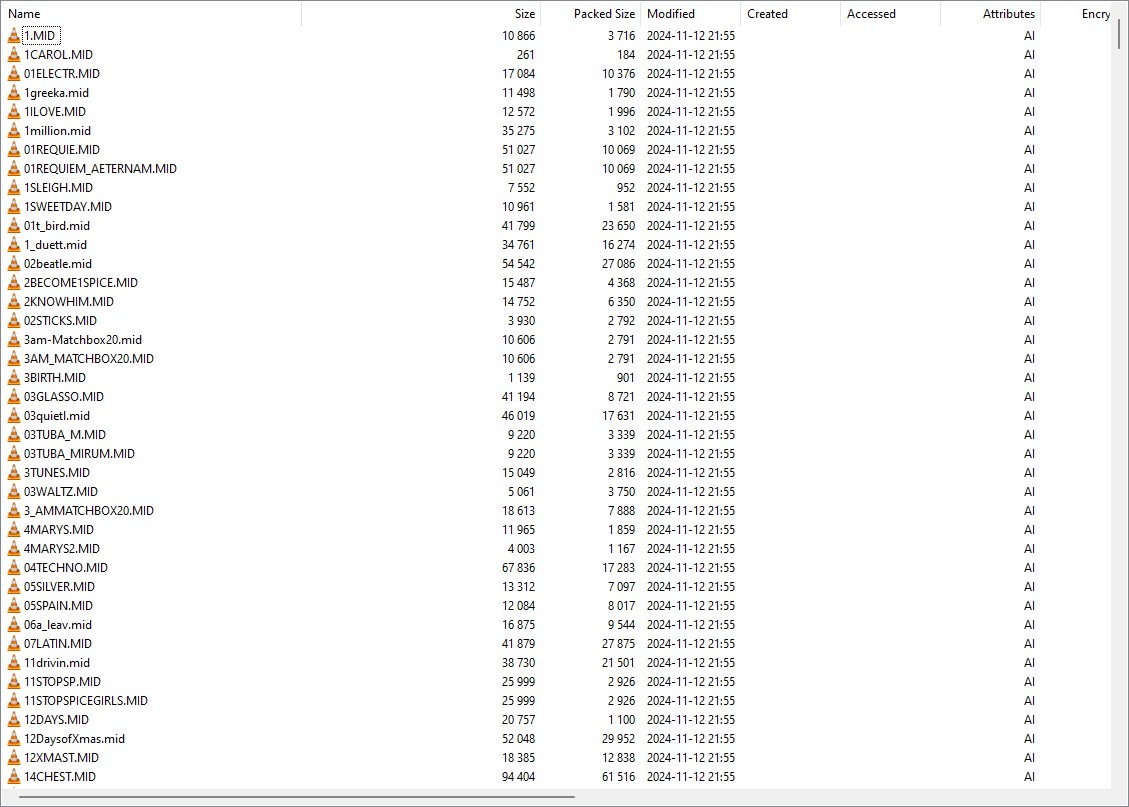Select the icon for 02STICKS.MID
Image resolution: width=1129 pixels, height=807 pixels.
(x=14, y=321)
